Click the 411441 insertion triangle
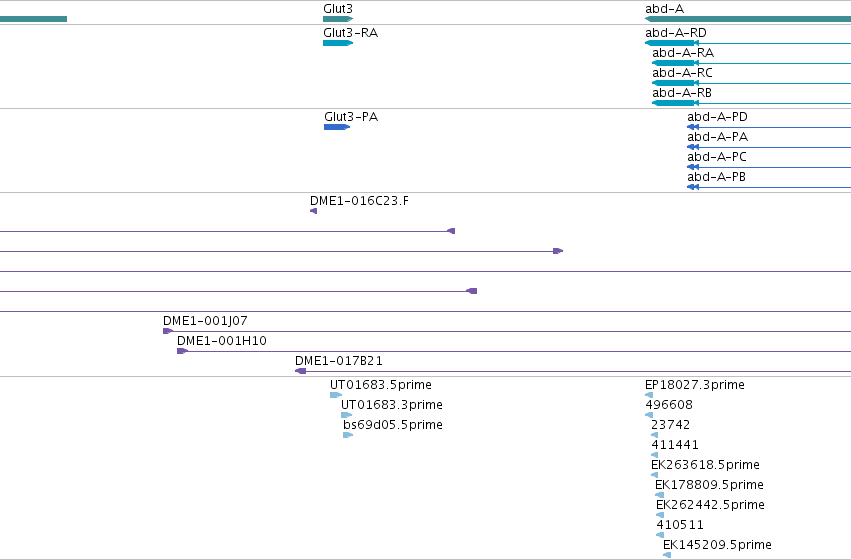 coord(654,455)
